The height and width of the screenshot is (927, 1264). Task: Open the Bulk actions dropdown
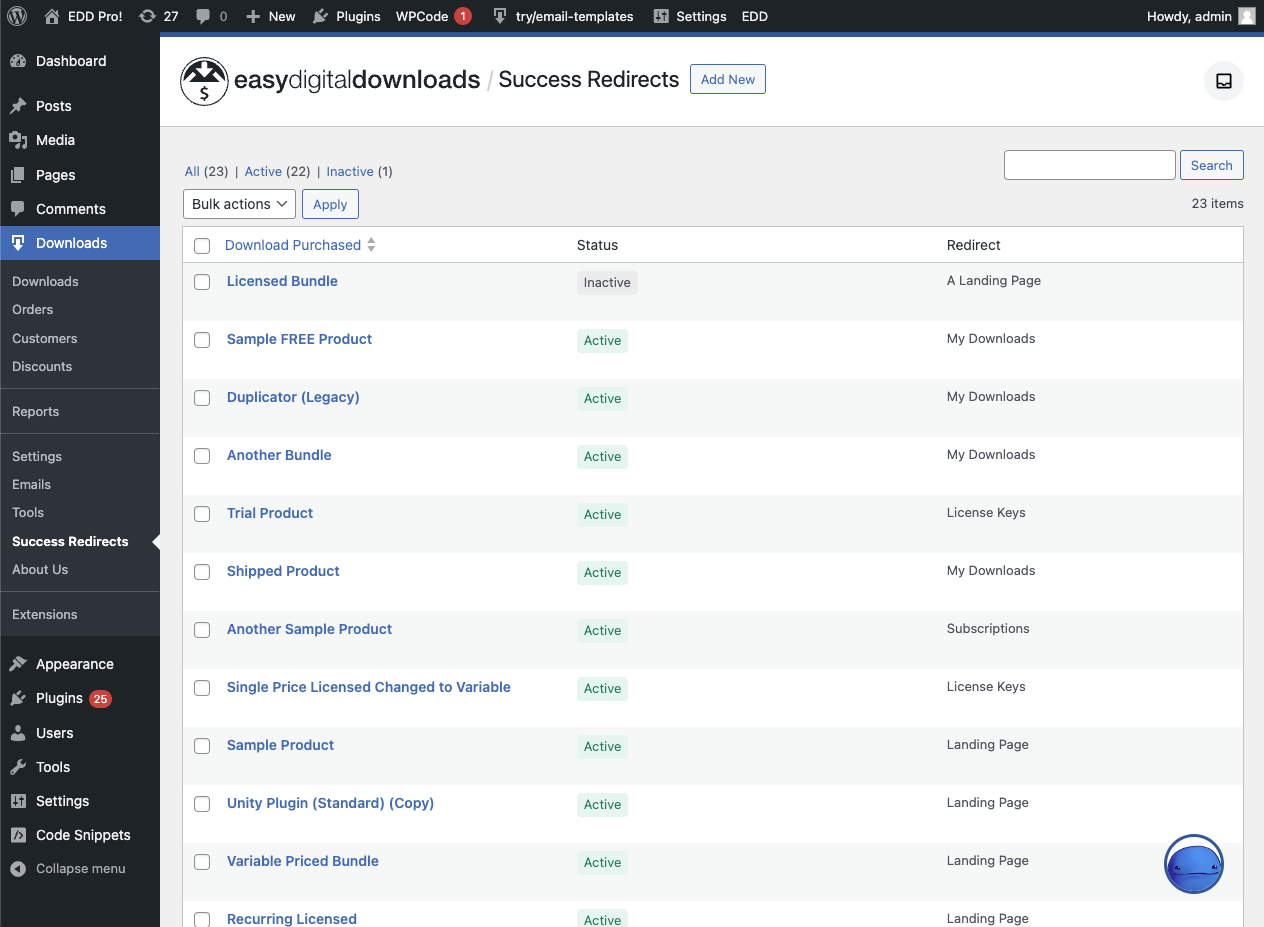coord(238,203)
